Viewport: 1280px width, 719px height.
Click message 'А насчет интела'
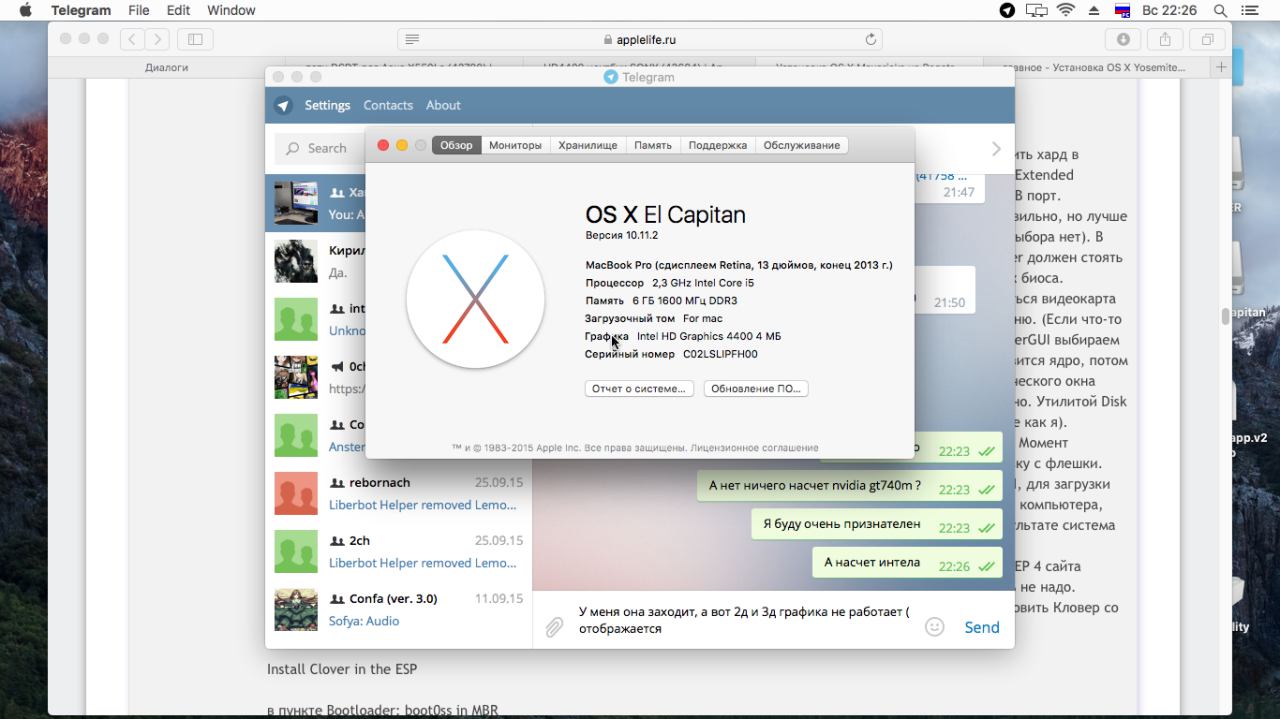[908, 563]
